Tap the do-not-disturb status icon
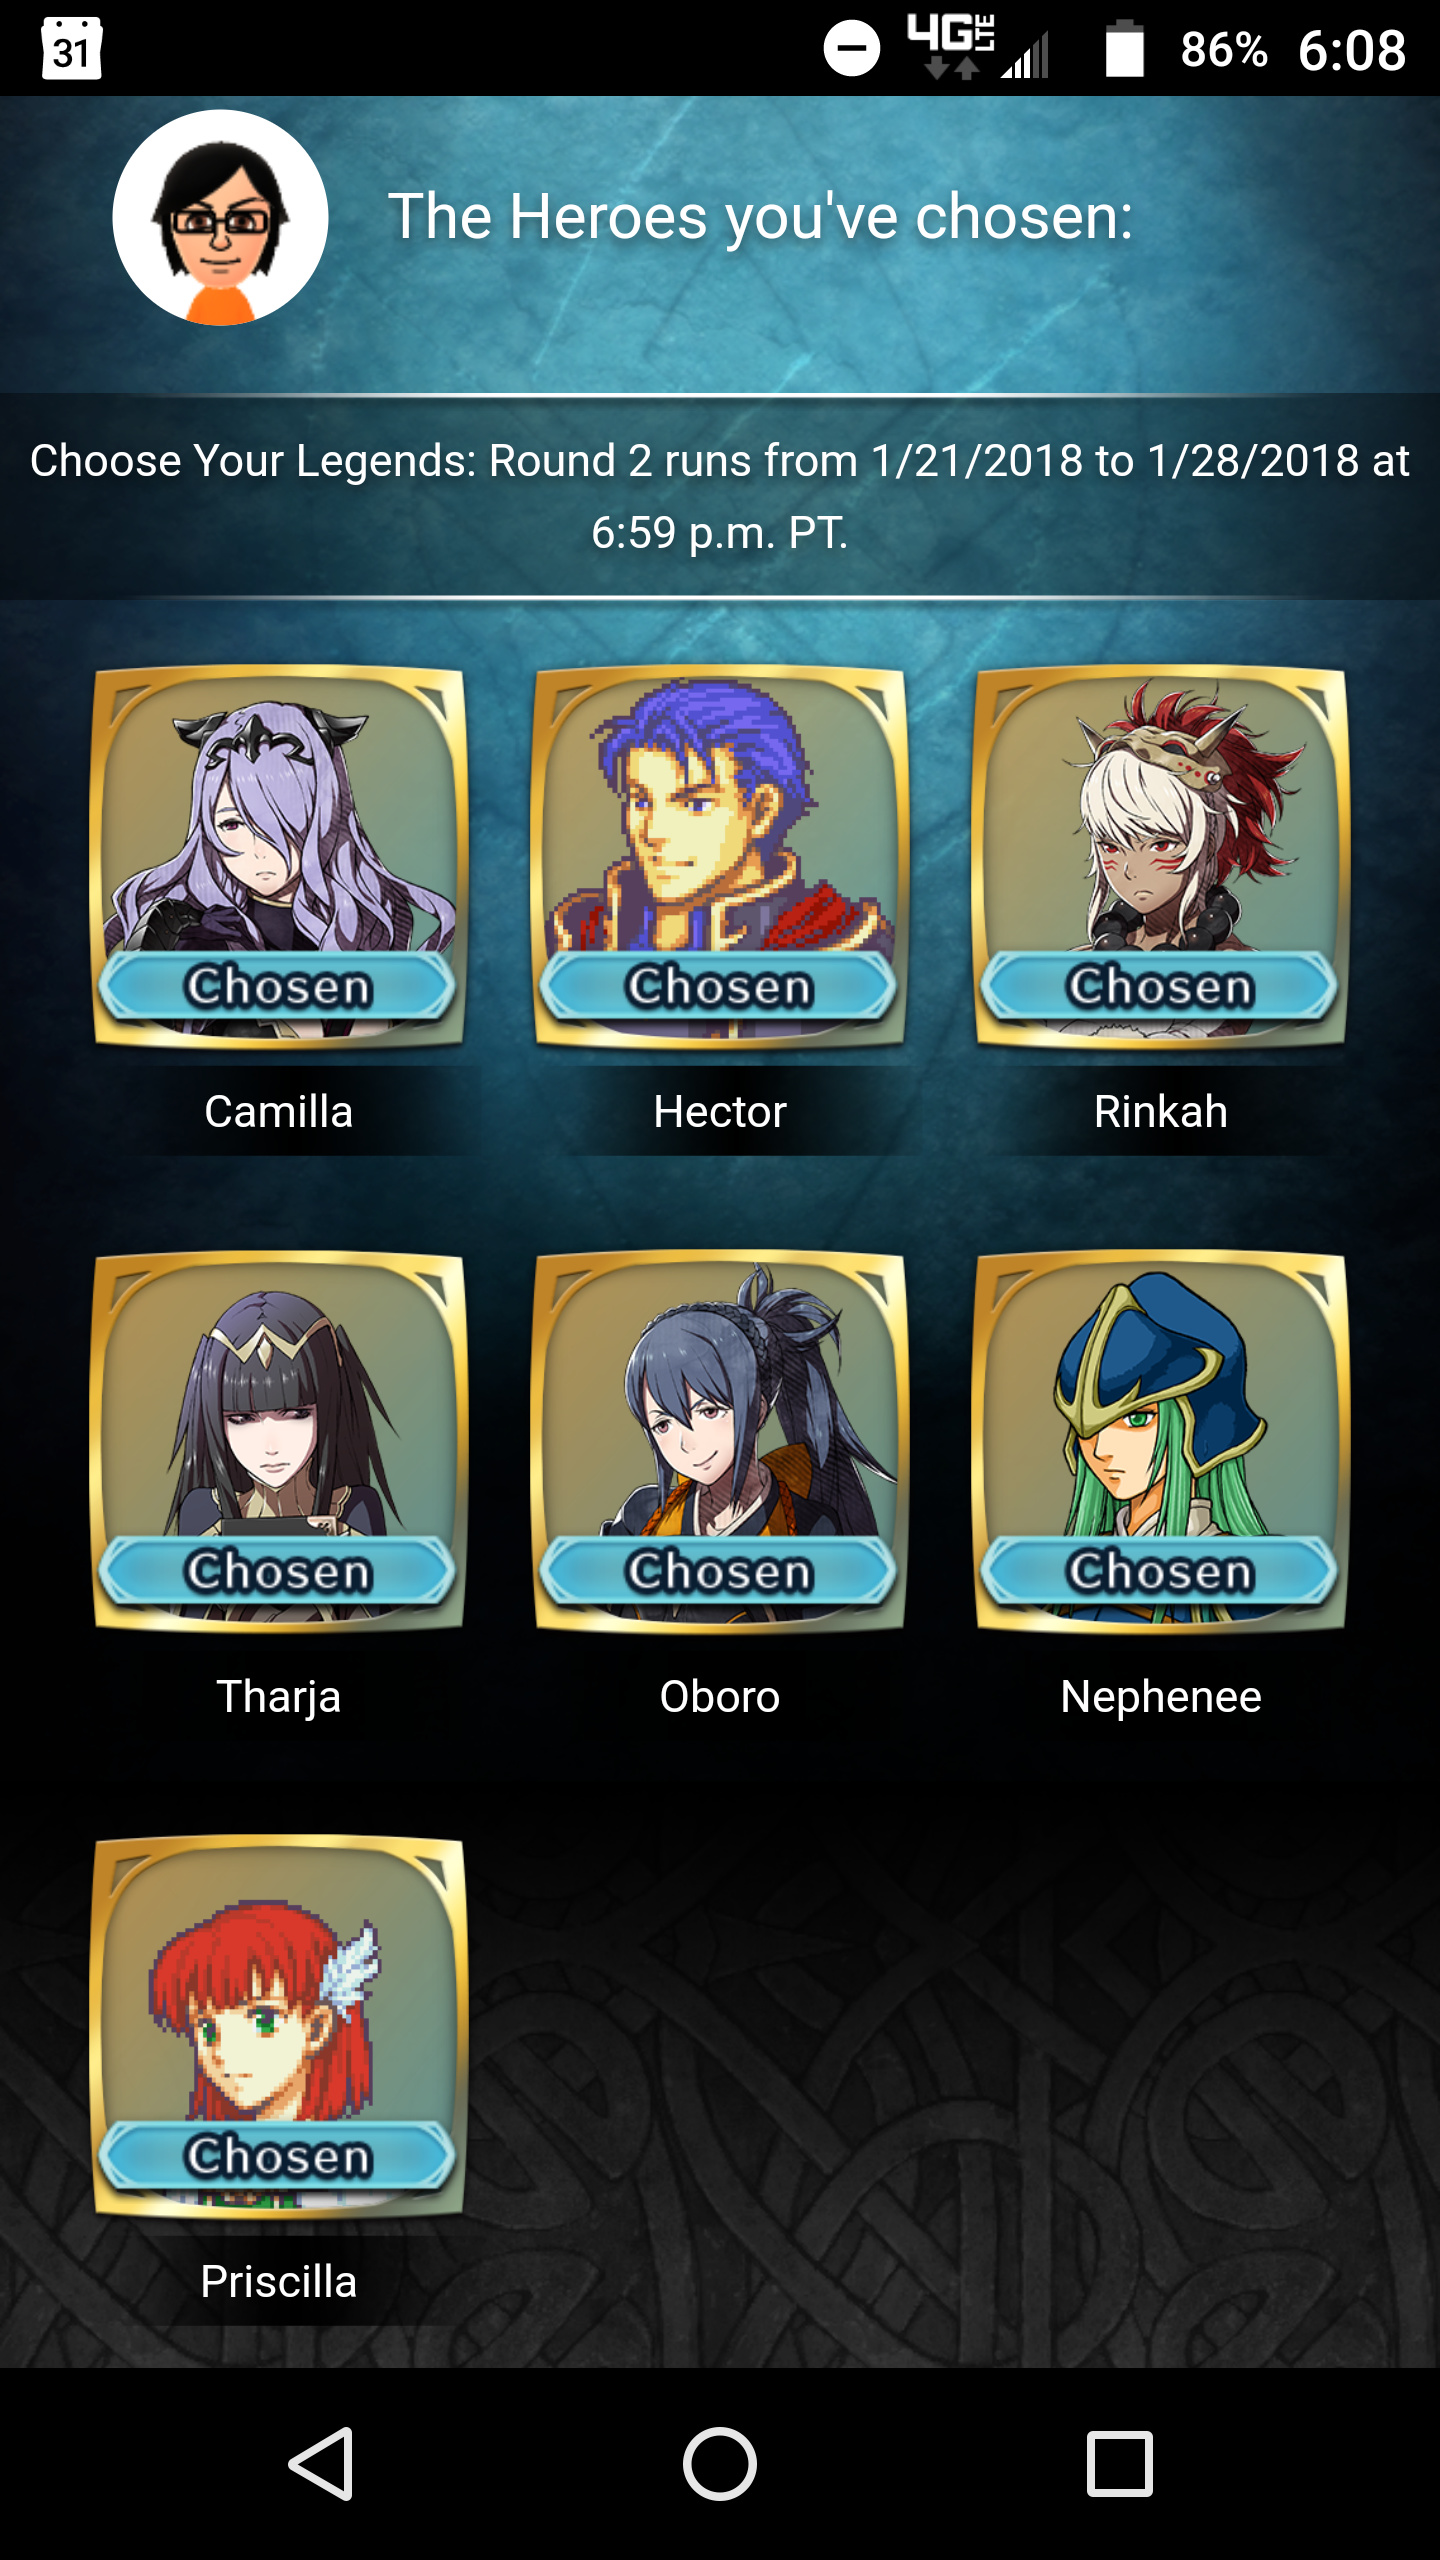The width and height of the screenshot is (1440, 2560). coord(852,48)
